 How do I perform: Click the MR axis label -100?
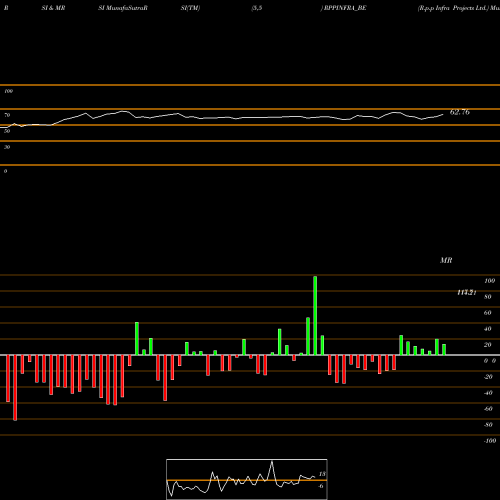coord(490,441)
